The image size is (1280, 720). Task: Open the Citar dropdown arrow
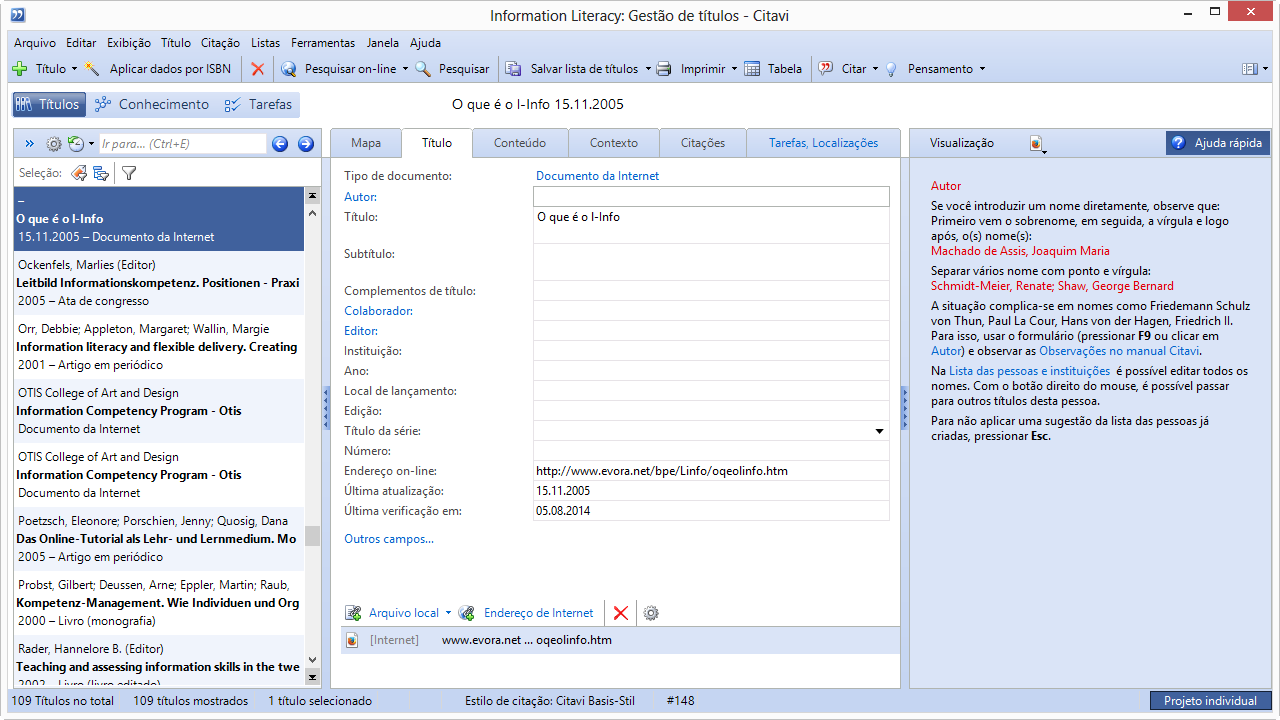pyautogui.click(x=875, y=69)
